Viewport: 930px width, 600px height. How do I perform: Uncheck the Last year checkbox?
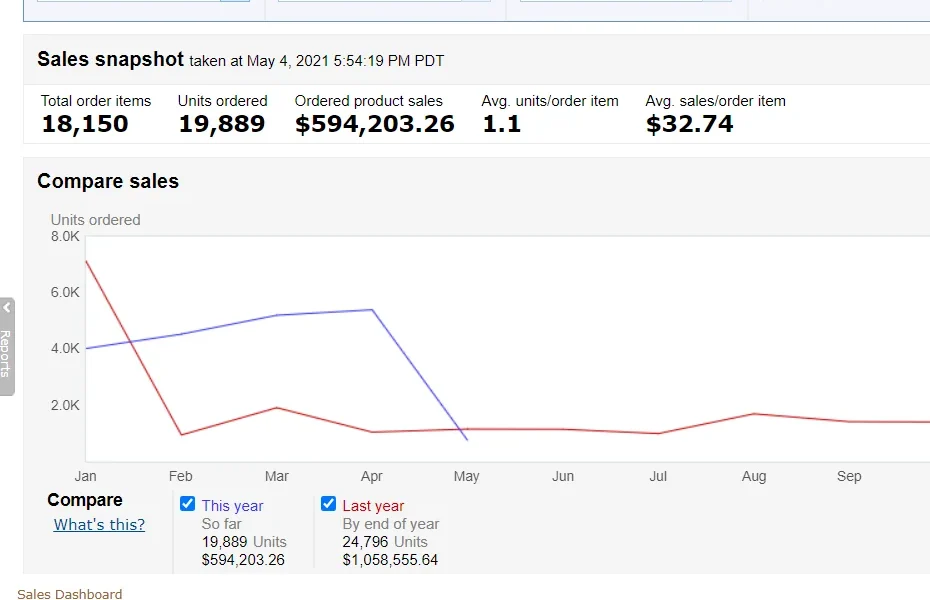click(x=328, y=504)
